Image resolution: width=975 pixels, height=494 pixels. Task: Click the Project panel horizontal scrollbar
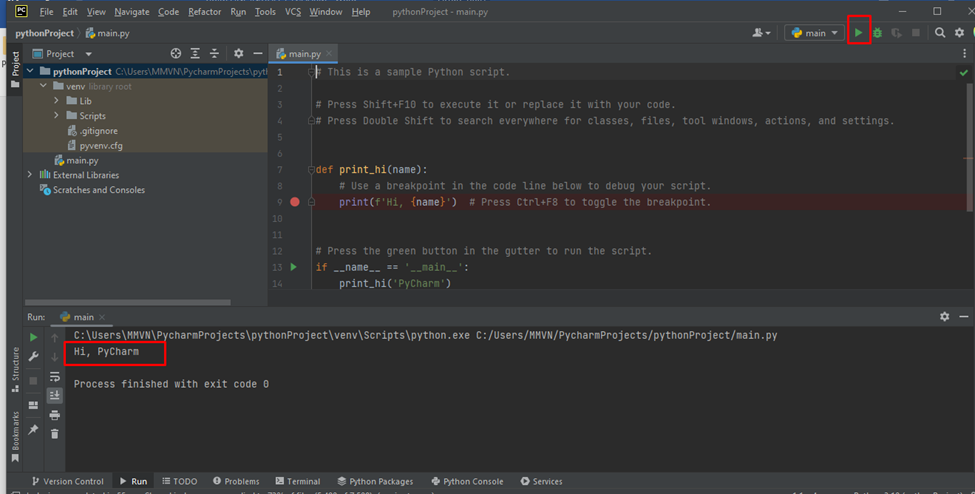[127, 302]
